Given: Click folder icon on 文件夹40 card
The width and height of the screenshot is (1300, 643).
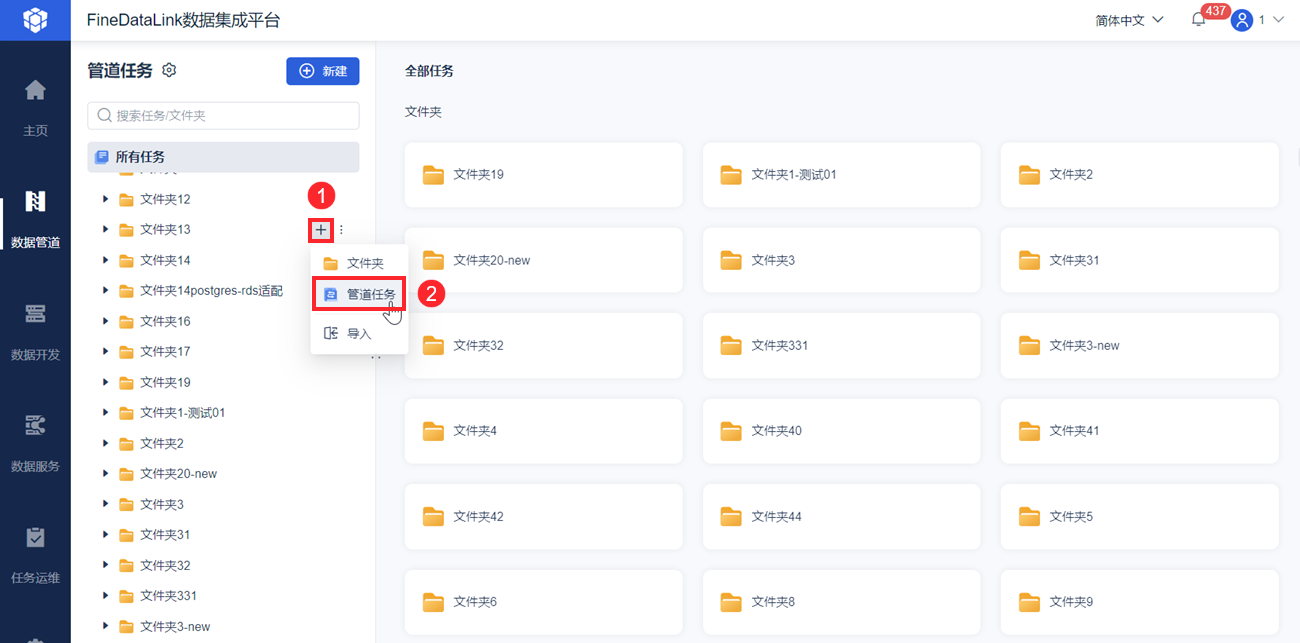Looking at the screenshot, I should pos(731,431).
